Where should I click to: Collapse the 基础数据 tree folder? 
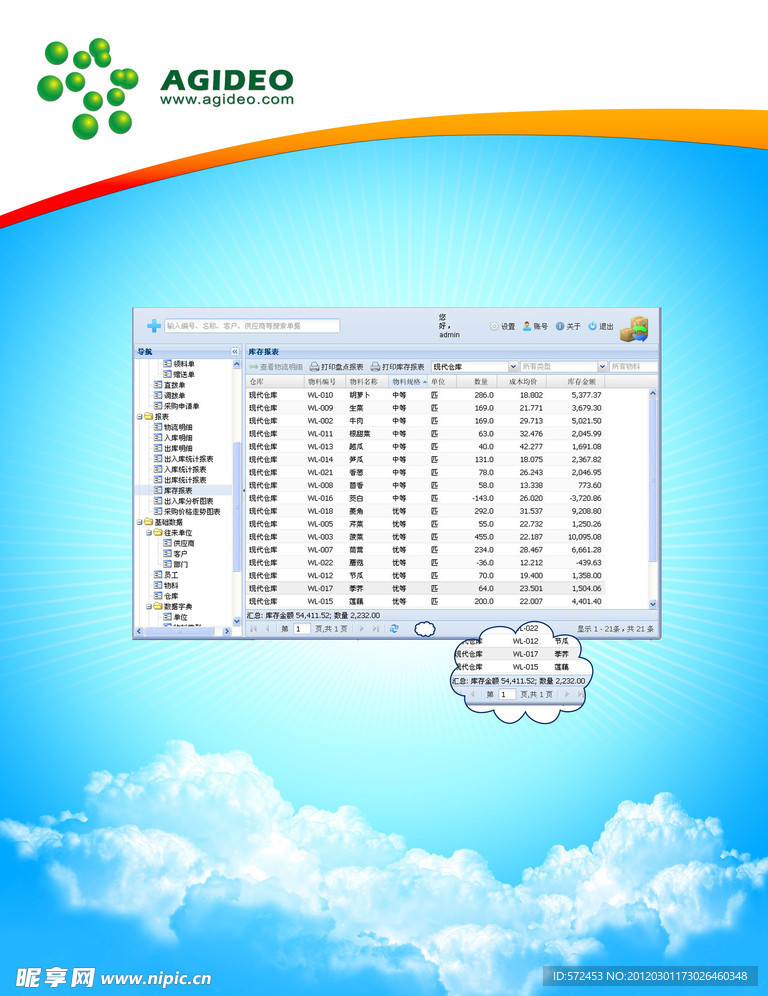pos(139,522)
